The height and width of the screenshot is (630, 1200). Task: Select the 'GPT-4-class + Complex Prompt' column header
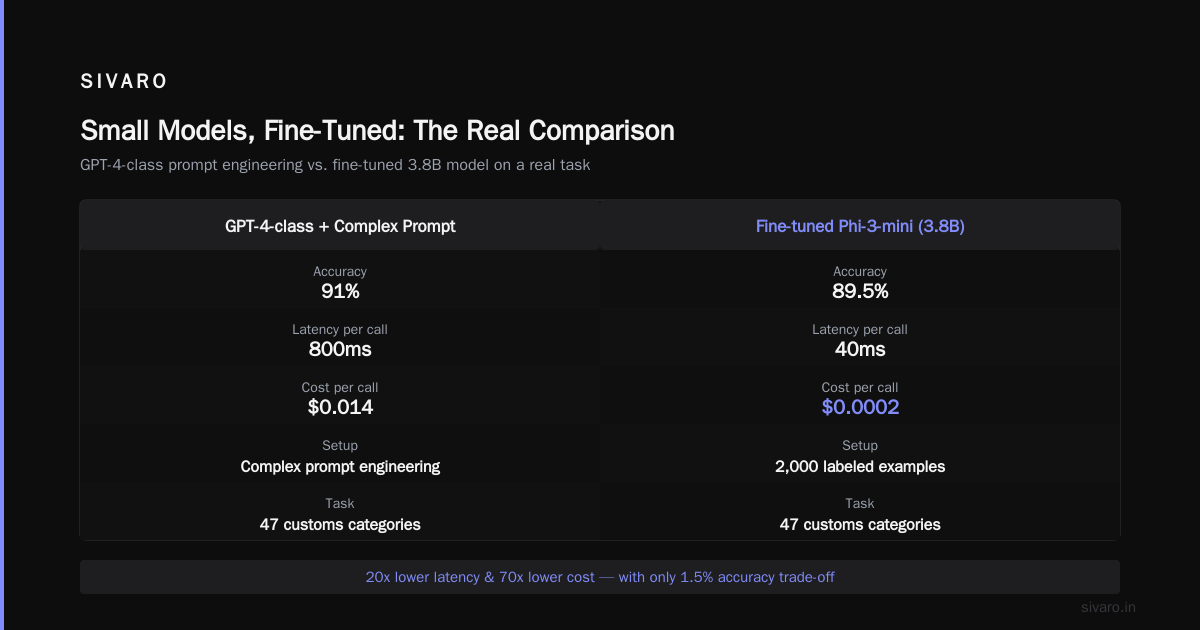tap(340, 226)
